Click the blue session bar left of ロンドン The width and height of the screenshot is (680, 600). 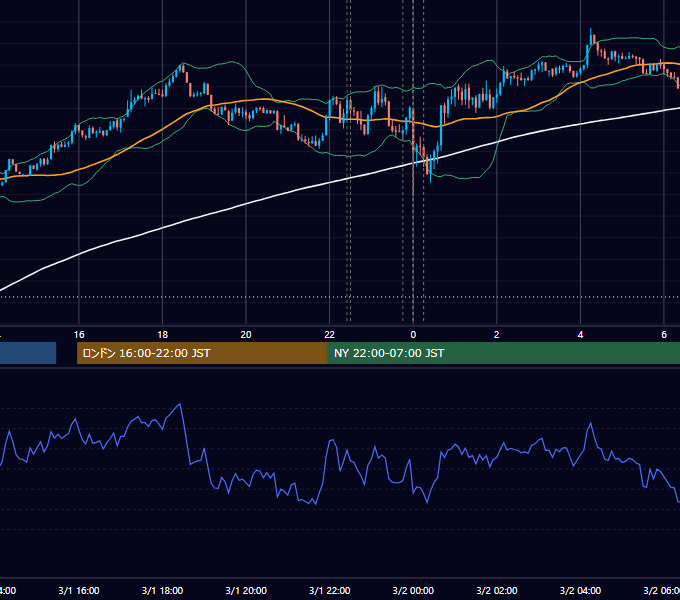(28, 353)
